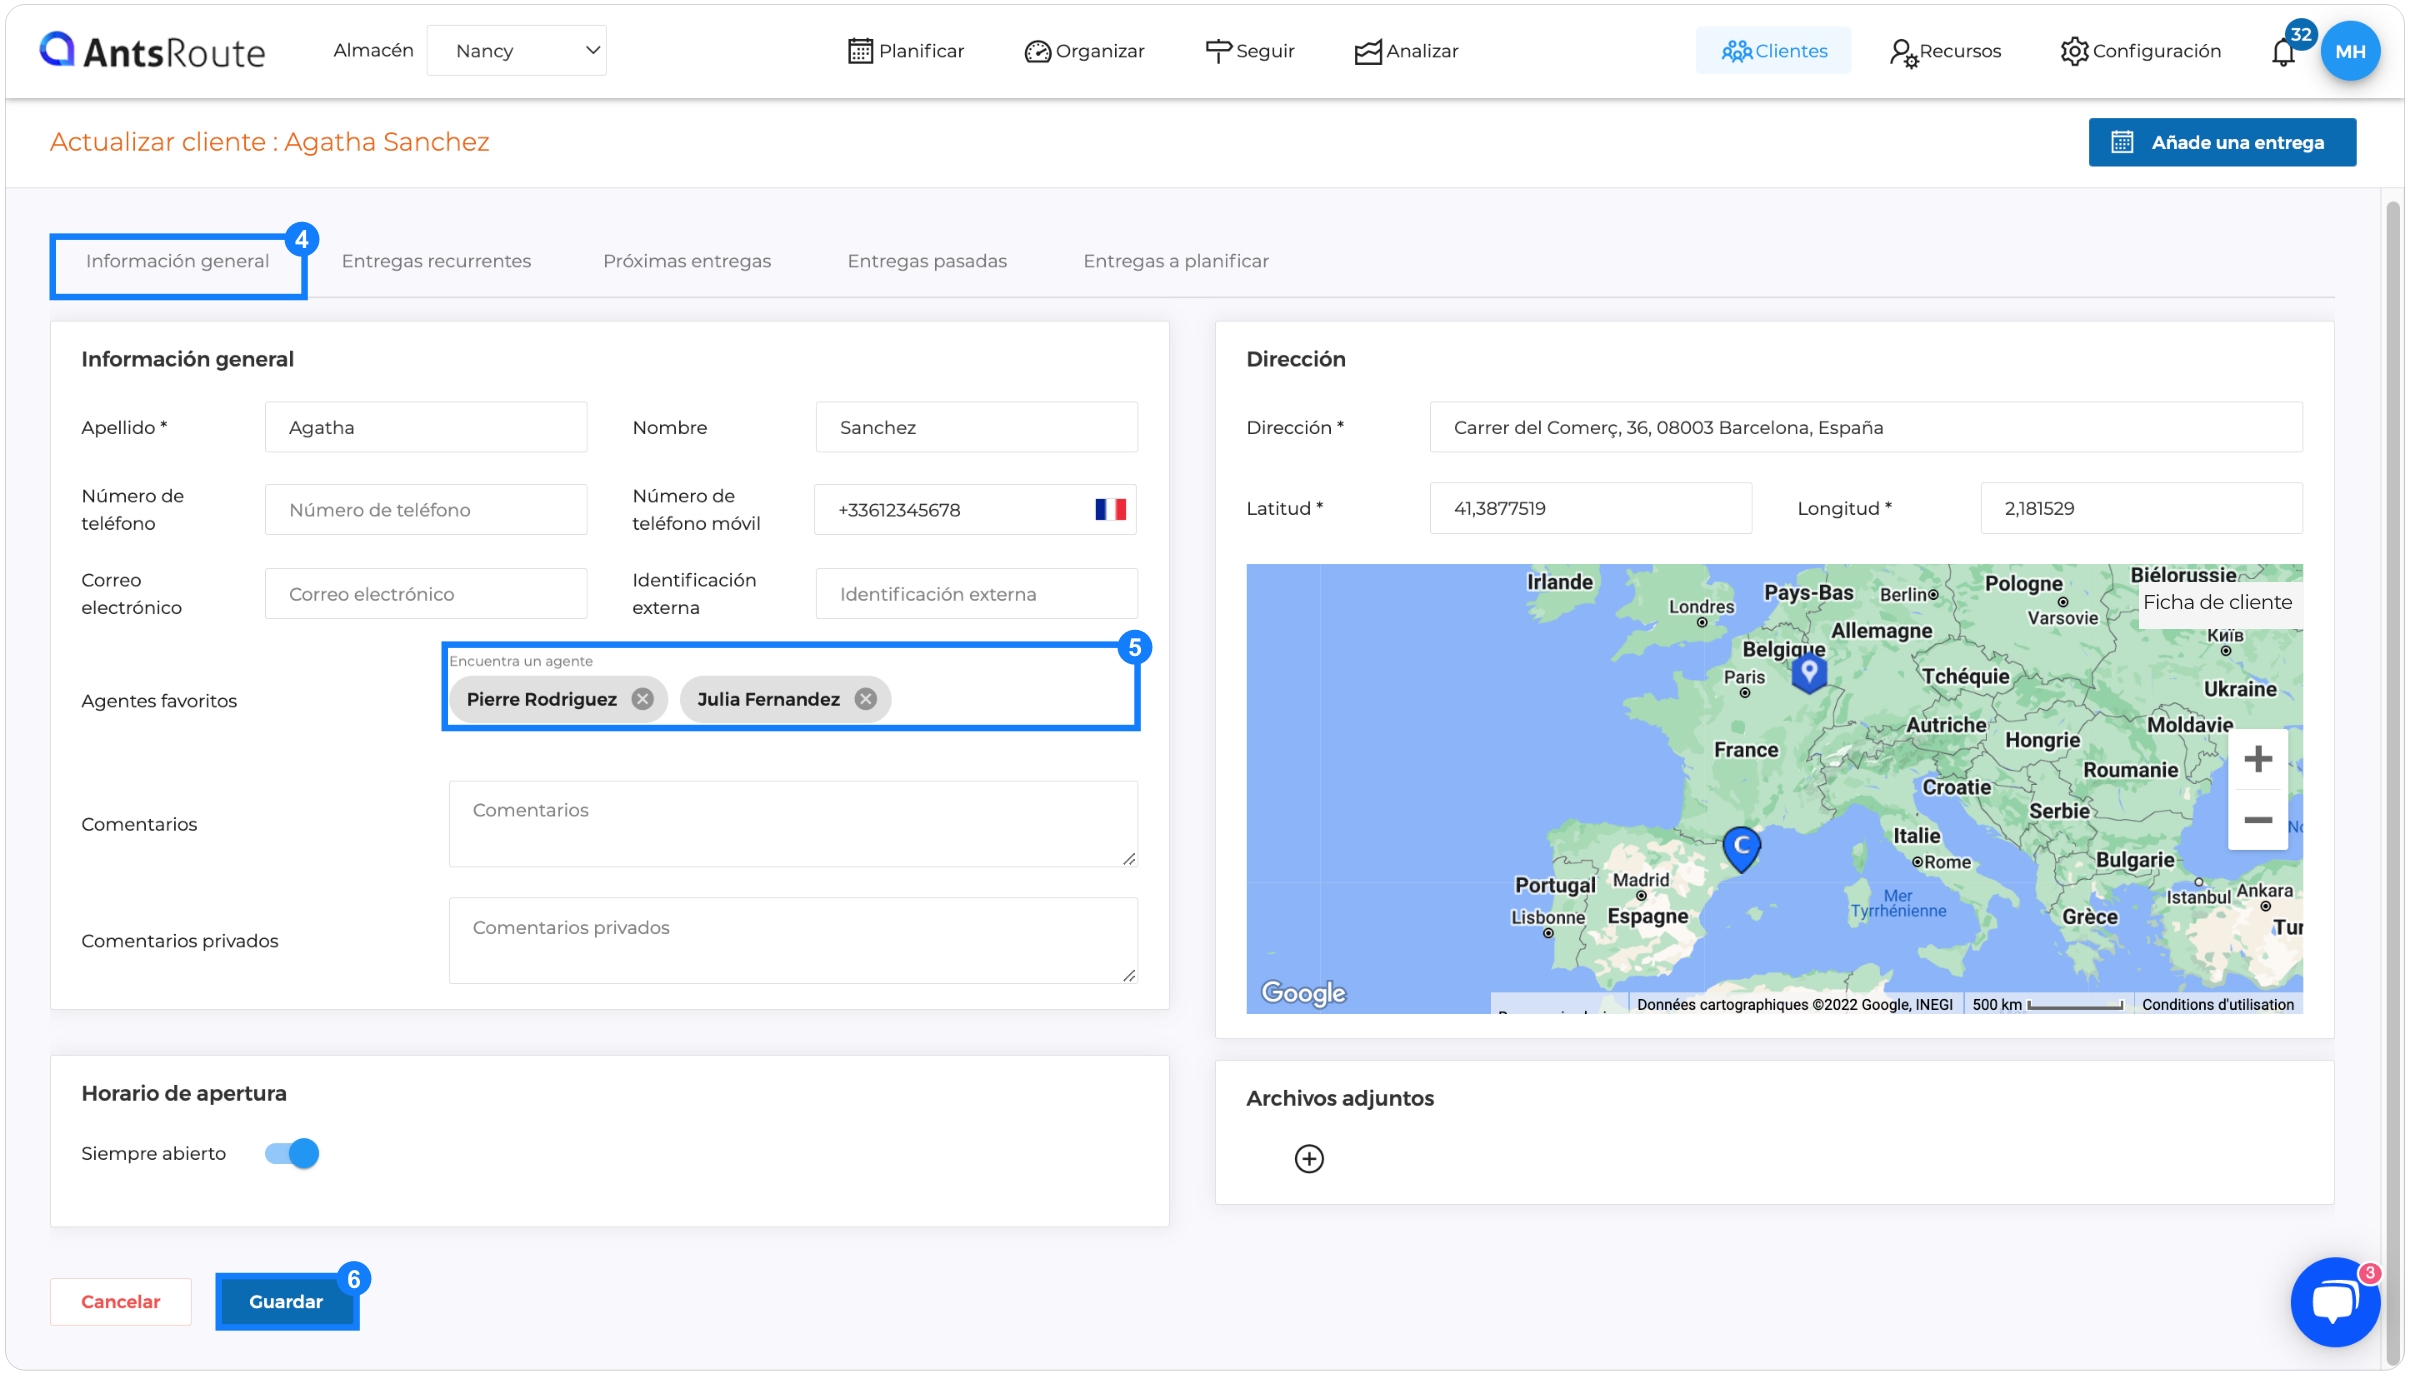The height and width of the screenshot is (1374, 2409).
Task: Click the customer marker C on map
Action: (1741, 848)
